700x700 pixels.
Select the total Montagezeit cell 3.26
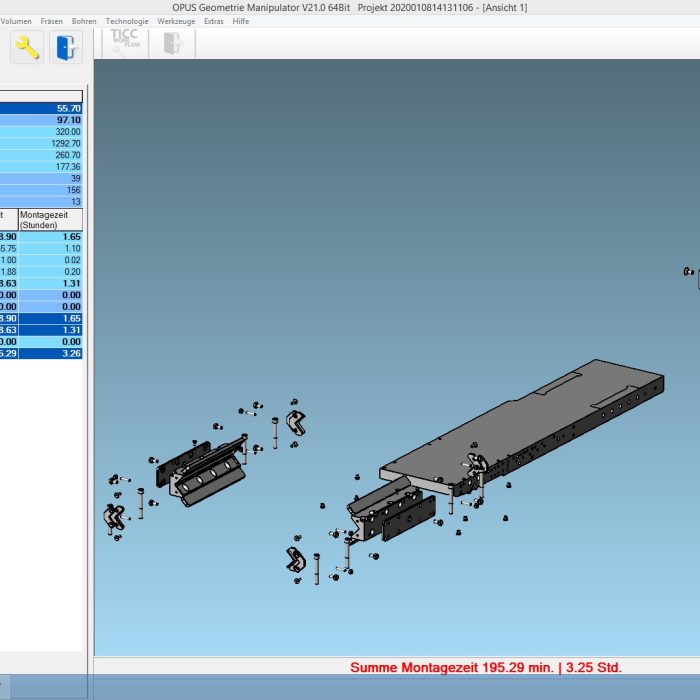50,354
